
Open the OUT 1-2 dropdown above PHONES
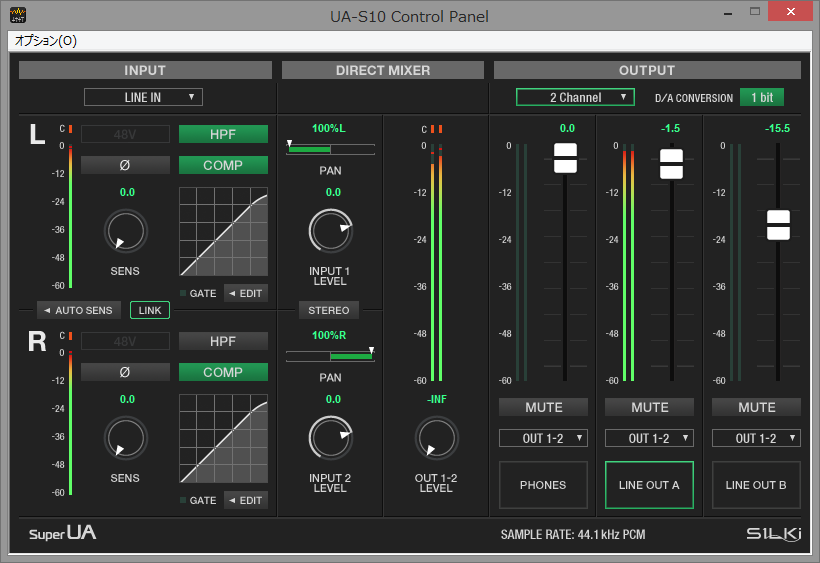click(543, 438)
